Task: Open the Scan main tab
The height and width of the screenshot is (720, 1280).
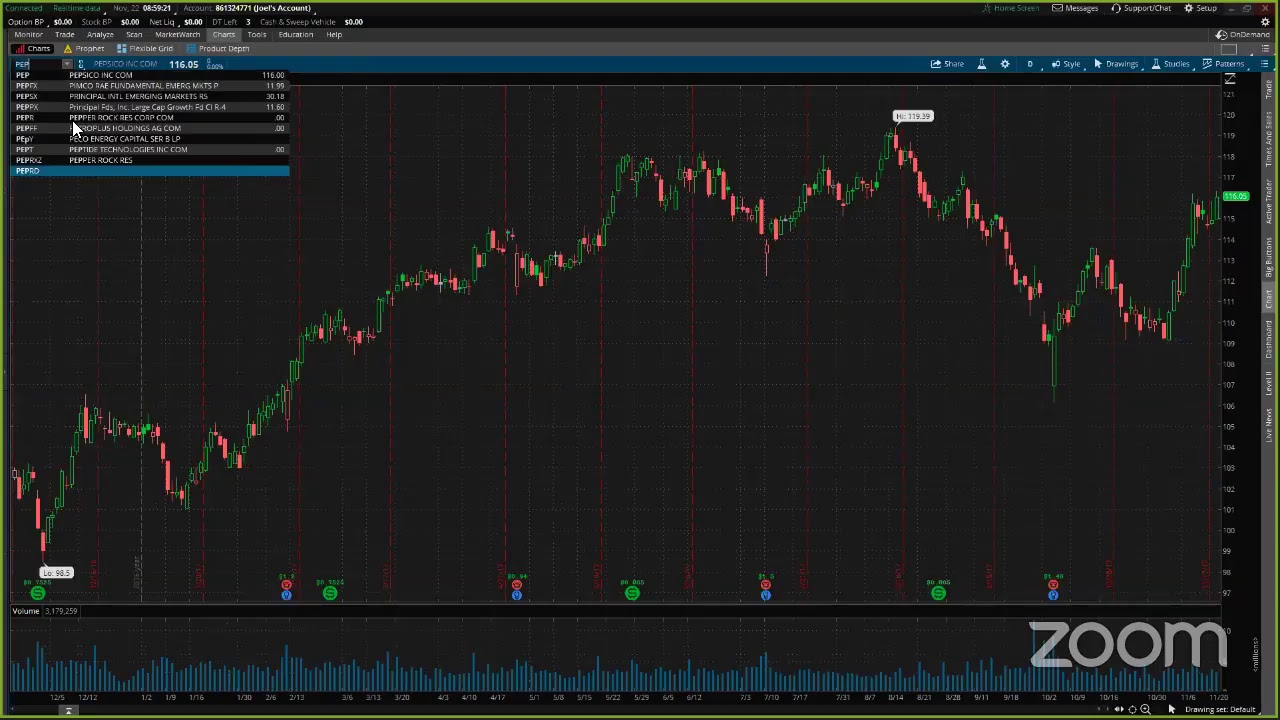Action: (x=134, y=34)
